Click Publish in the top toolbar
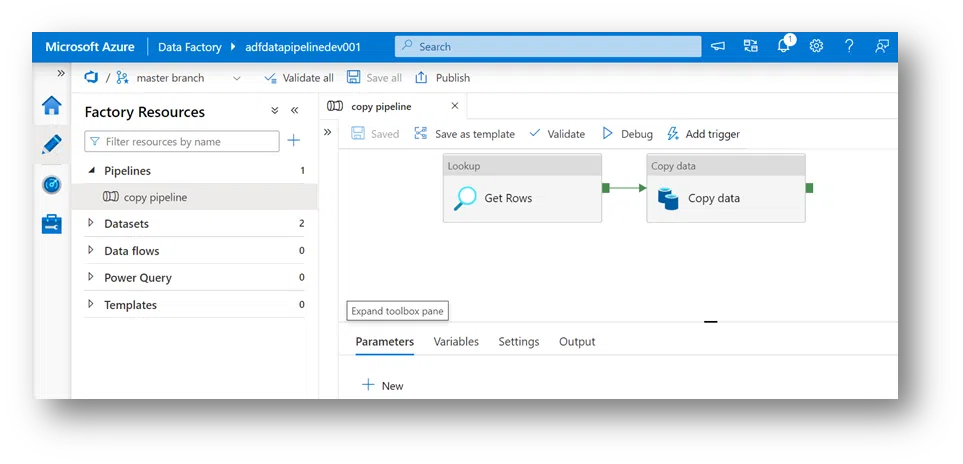The width and height of the screenshot is (963, 464). (x=442, y=78)
